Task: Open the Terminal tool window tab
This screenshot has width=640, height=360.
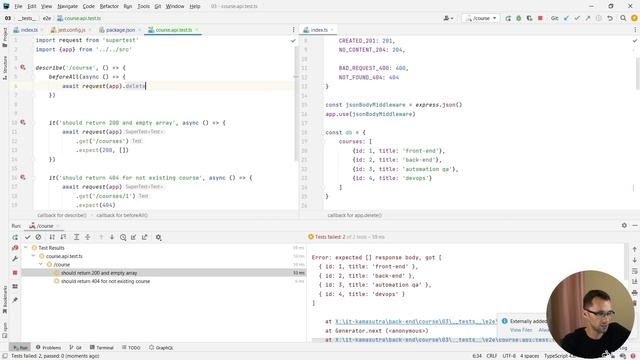Action: [102, 348]
